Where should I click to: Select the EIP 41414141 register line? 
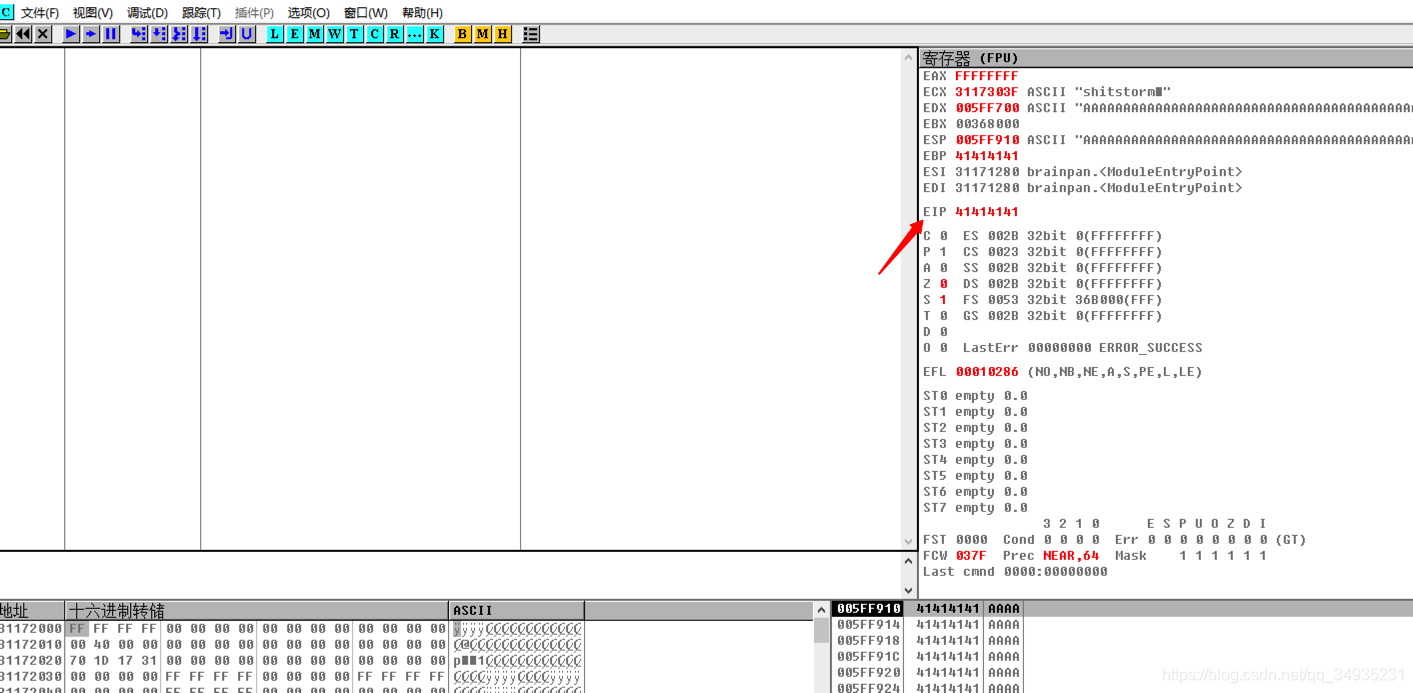coord(970,212)
